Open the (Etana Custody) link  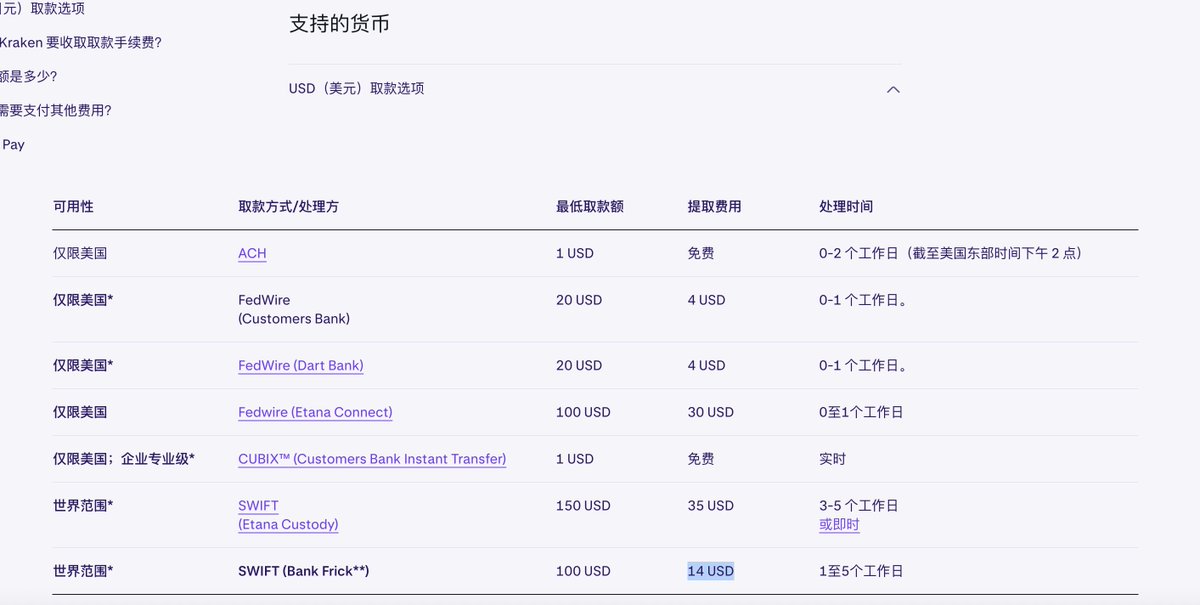tap(288, 524)
